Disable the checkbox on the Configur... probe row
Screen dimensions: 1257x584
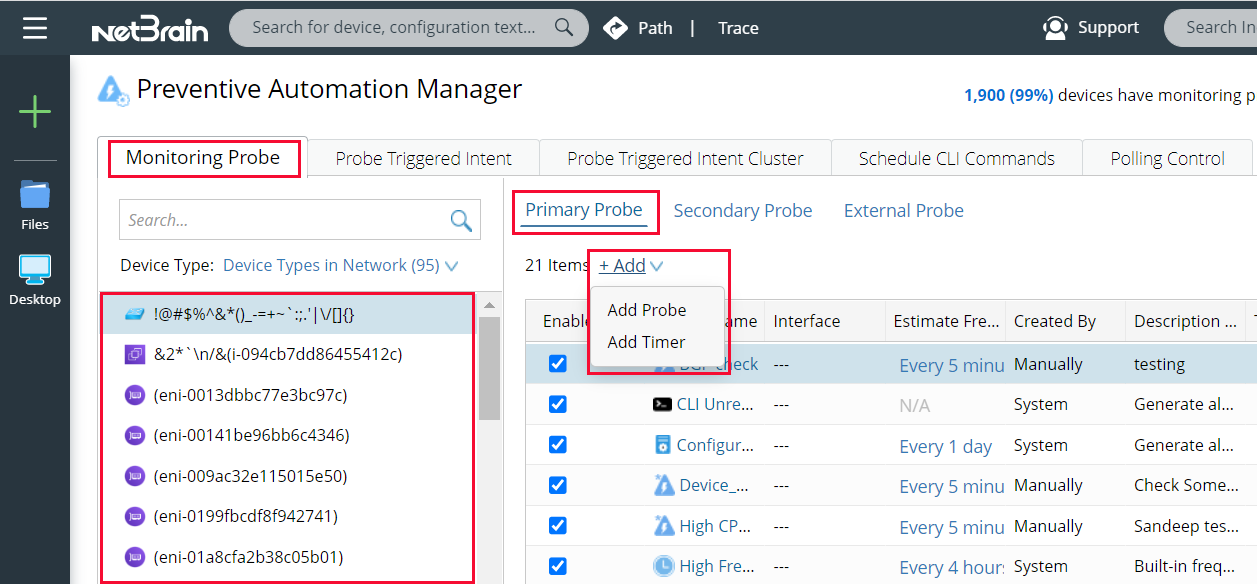(x=557, y=444)
